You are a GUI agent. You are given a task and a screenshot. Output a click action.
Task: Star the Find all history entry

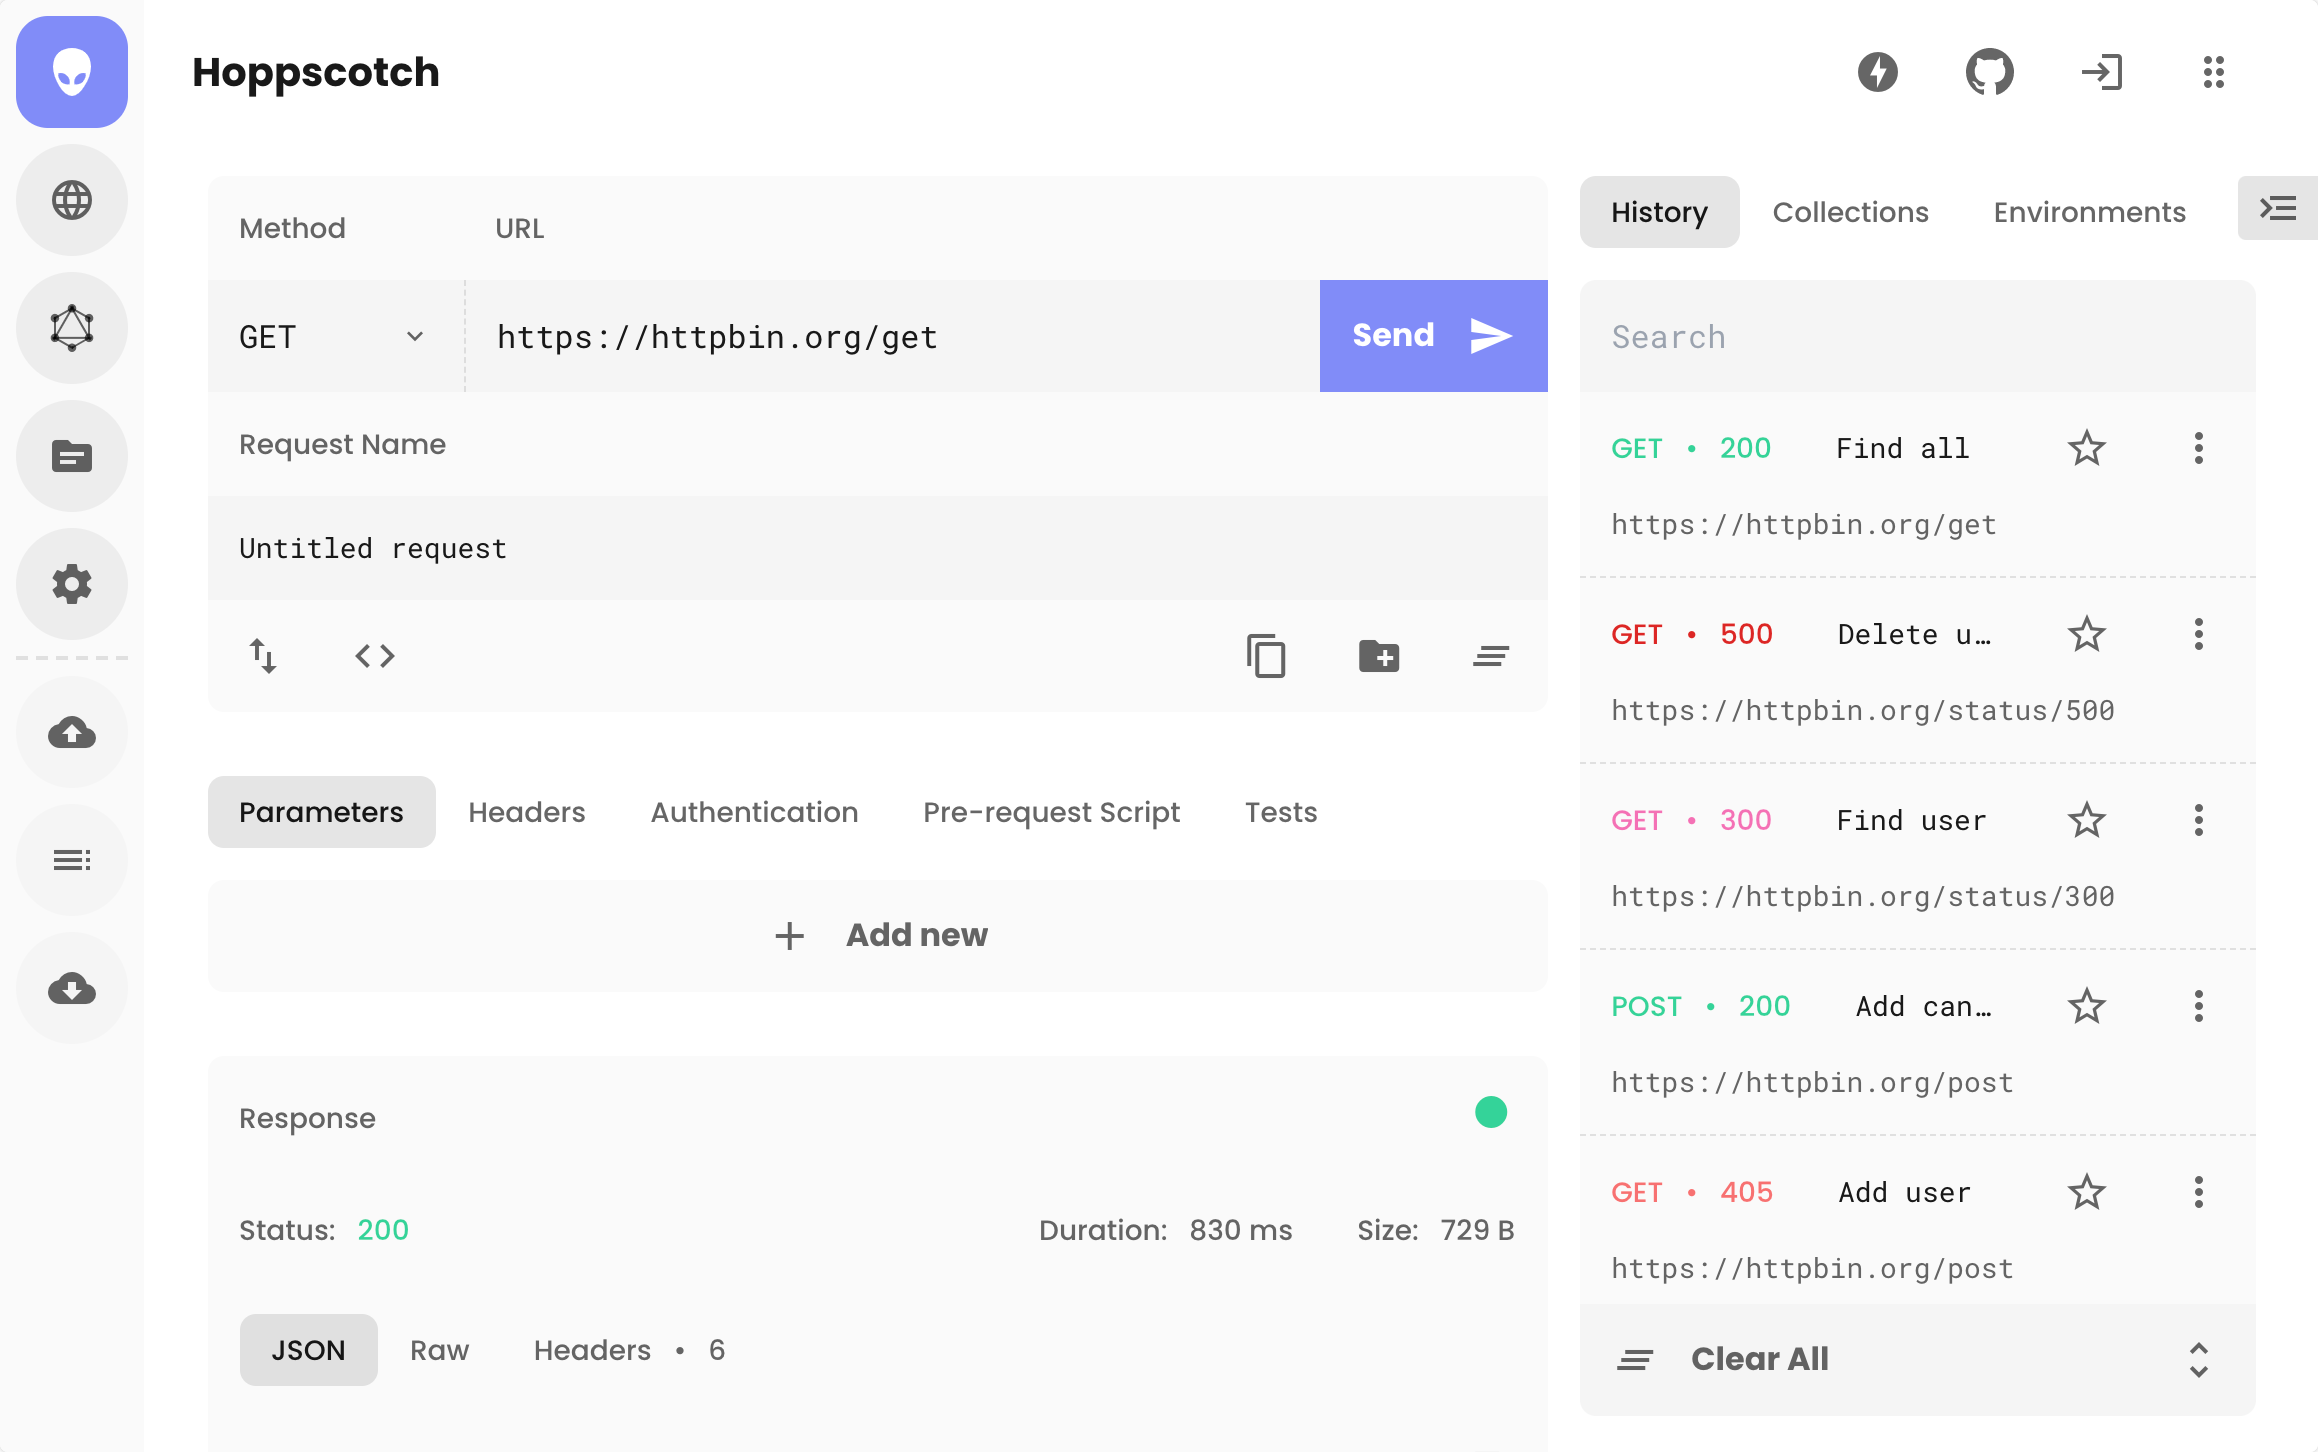2086,448
